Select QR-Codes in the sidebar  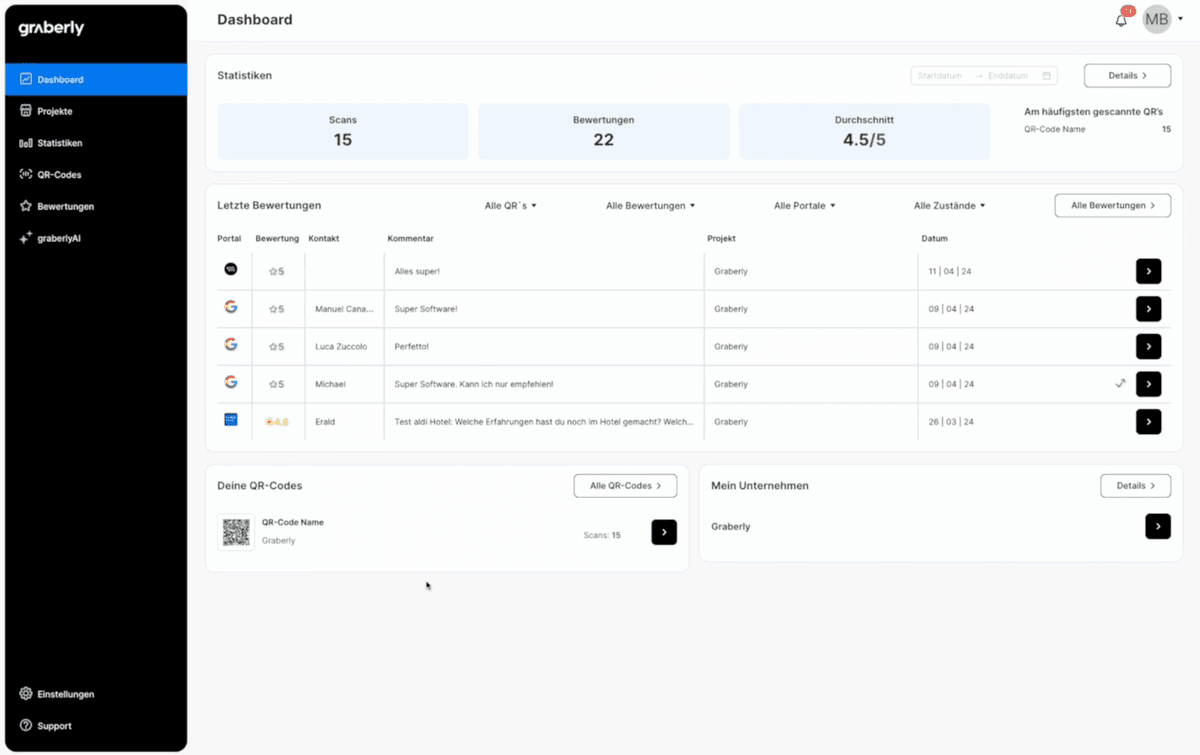(x=59, y=175)
